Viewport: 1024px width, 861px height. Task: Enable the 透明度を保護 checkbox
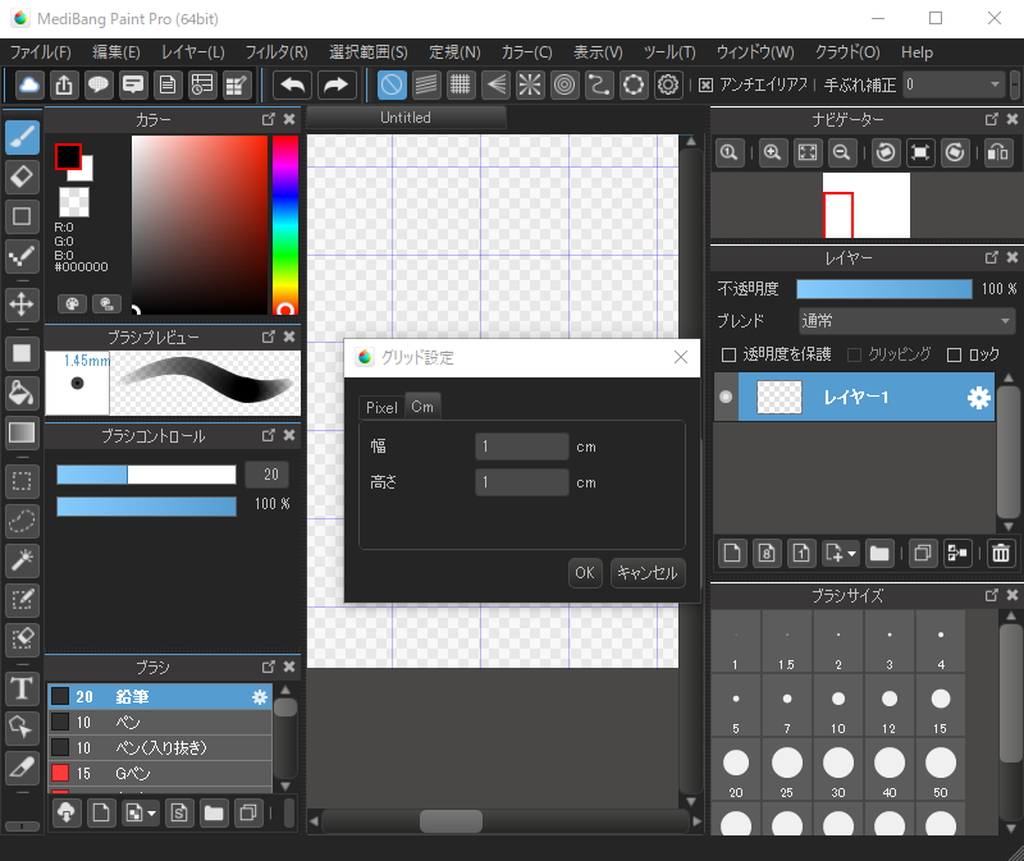coord(729,355)
